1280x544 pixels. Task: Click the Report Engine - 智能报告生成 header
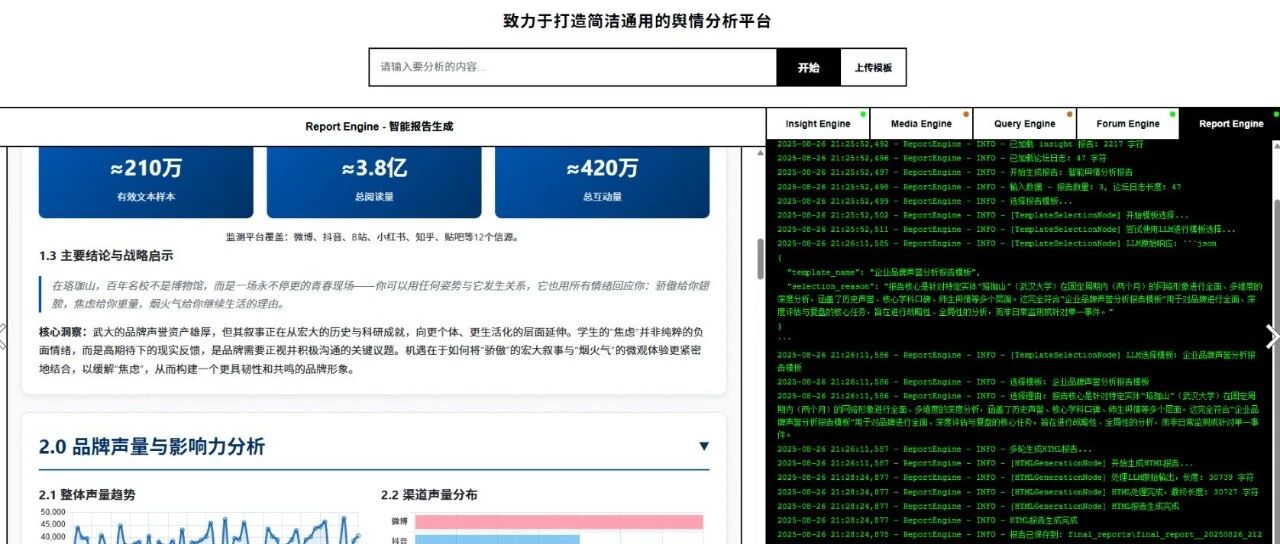coord(379,126)
